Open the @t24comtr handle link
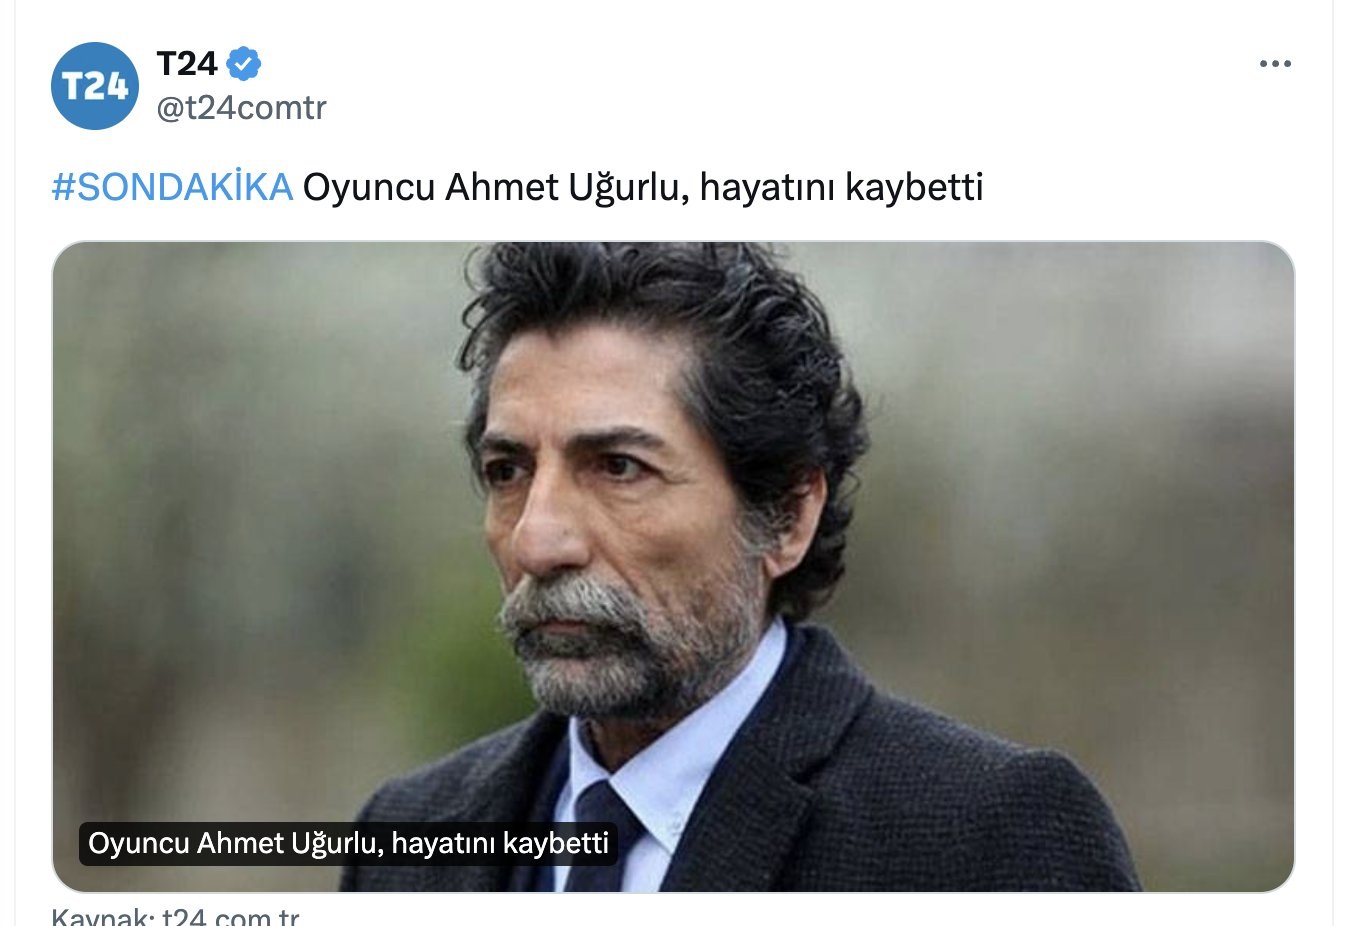Image resolution: width=1364 pixels, height=926 pixels. tap(241, 107)
